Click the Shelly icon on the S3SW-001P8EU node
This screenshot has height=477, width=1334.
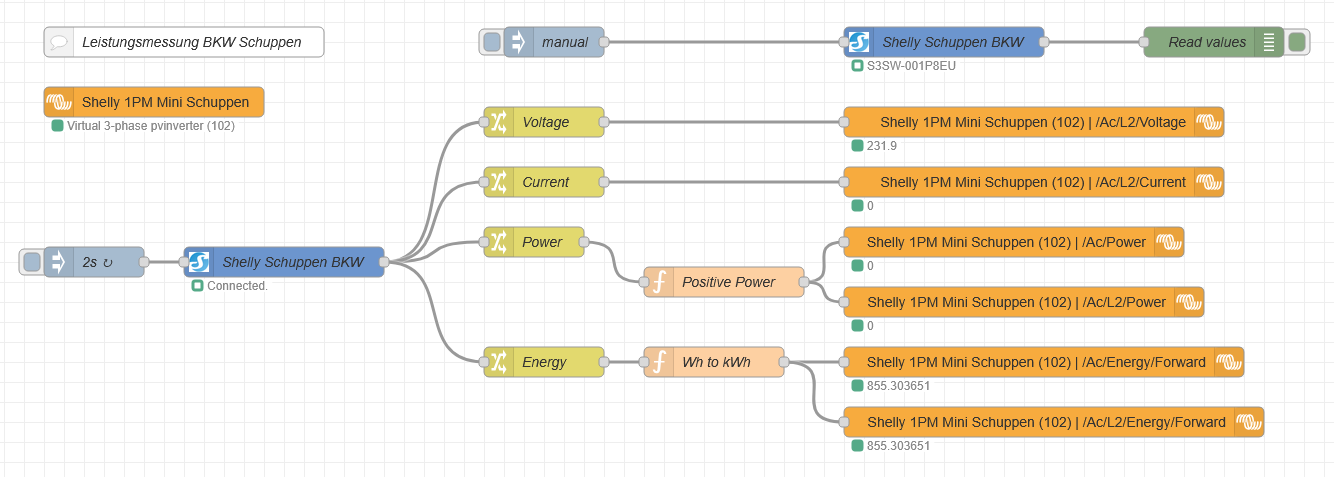point(859,42)
